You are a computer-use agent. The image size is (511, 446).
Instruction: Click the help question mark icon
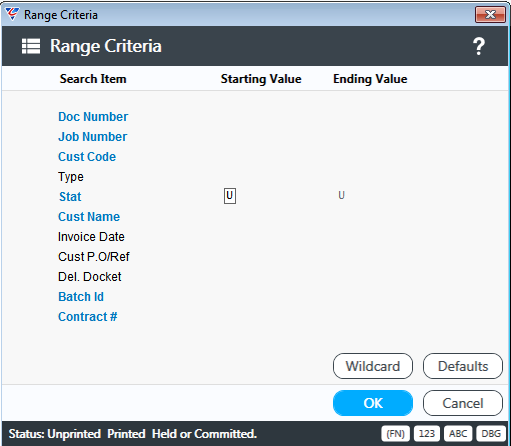[479, 46]
